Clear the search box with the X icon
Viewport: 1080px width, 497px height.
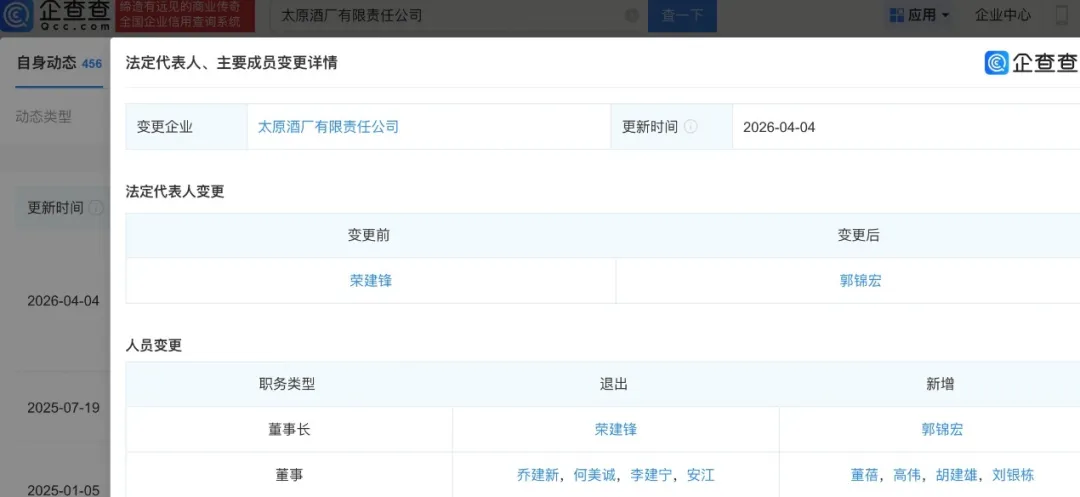coord(632,15)
